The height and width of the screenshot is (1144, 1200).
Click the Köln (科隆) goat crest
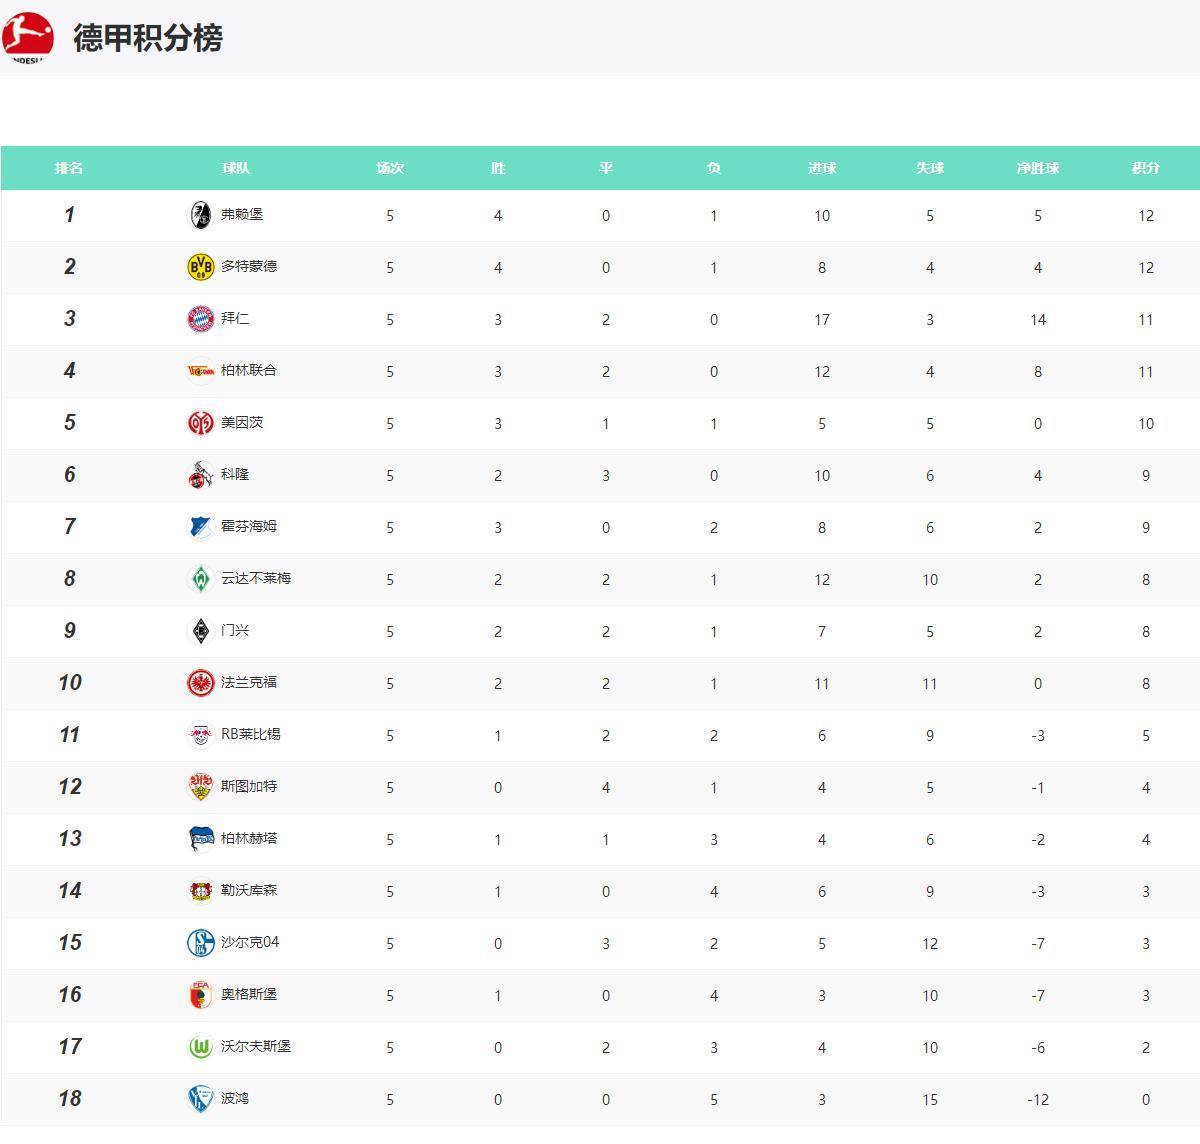(201, 474)
